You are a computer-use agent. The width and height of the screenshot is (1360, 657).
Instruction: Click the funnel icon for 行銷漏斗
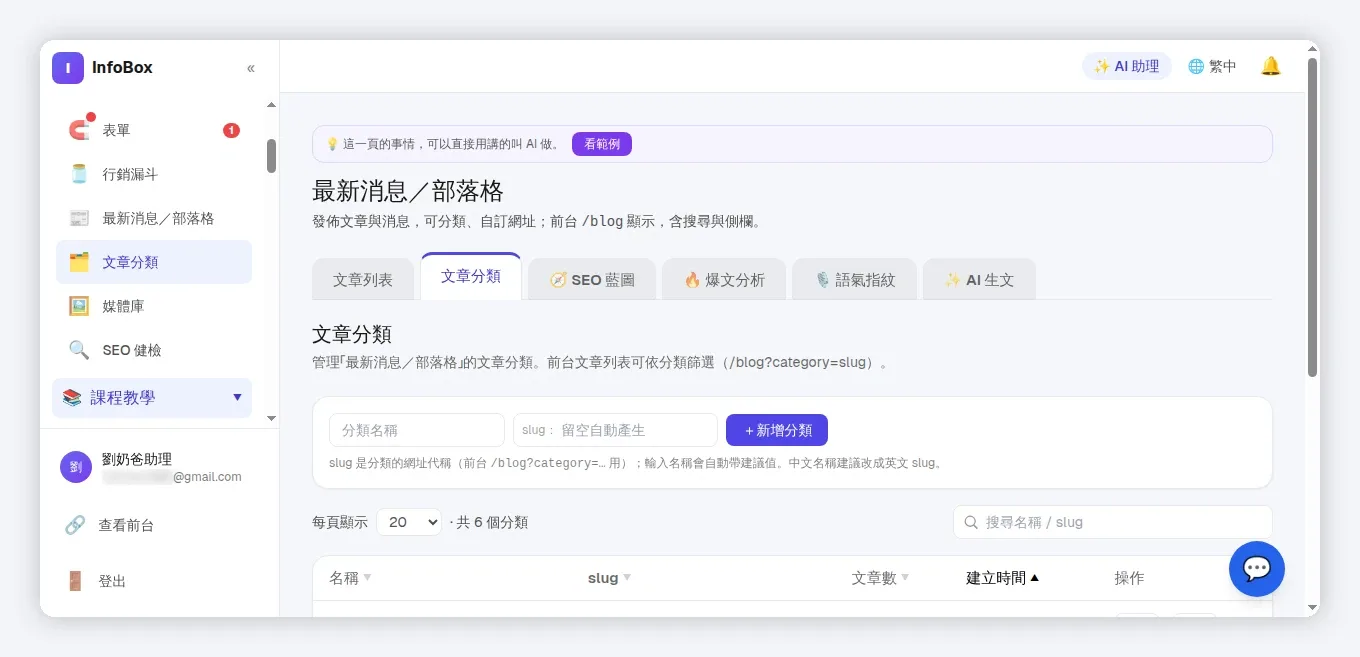click(x=79, y=174)
